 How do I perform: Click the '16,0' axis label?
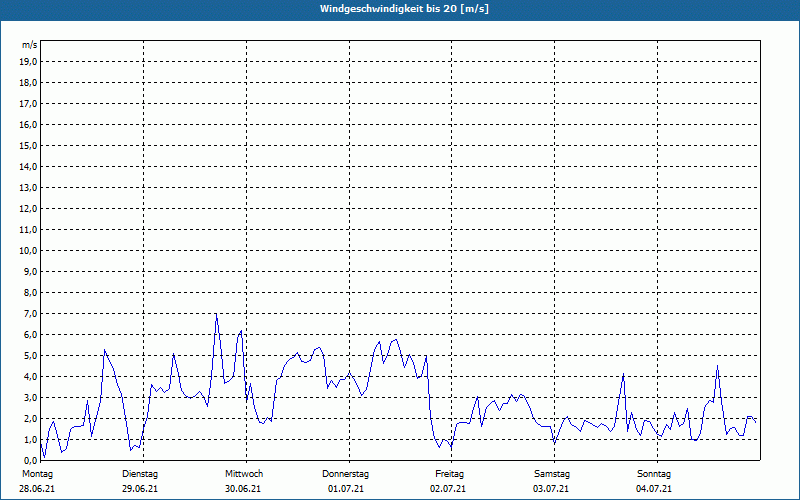(x=29, y=124)
